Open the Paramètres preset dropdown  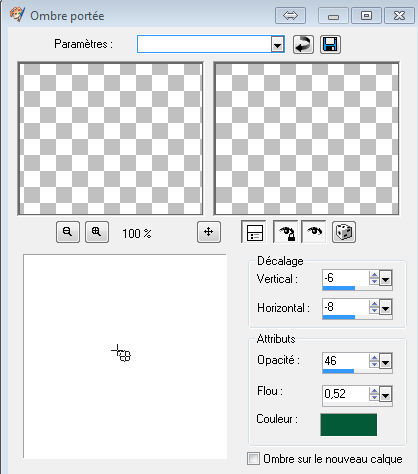277,44
